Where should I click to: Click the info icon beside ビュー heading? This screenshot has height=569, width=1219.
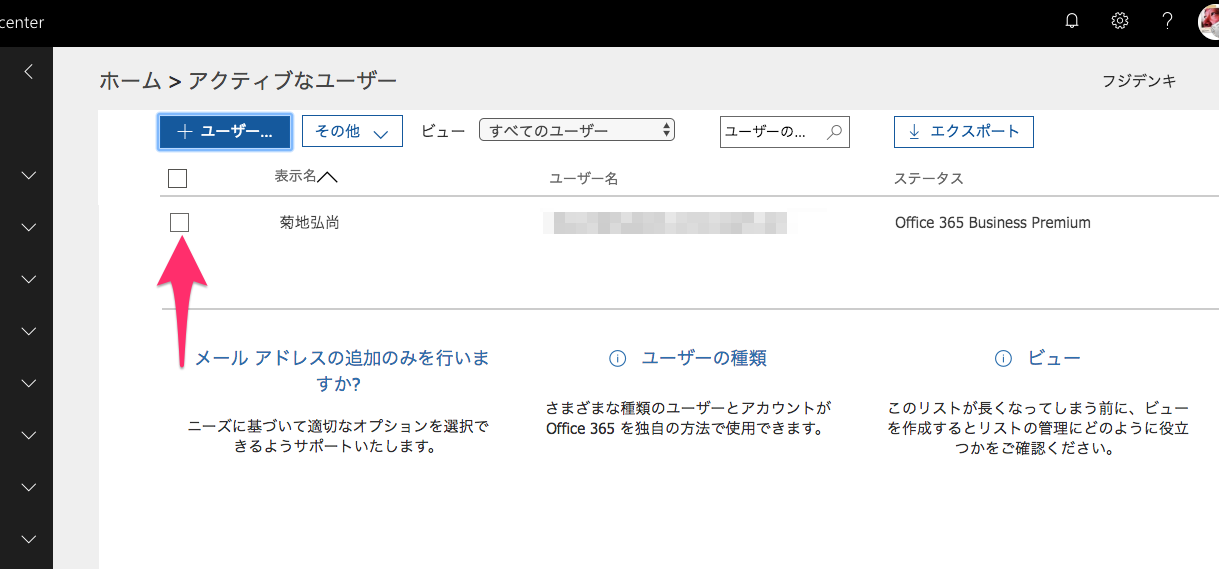(x=1003, y=359)
